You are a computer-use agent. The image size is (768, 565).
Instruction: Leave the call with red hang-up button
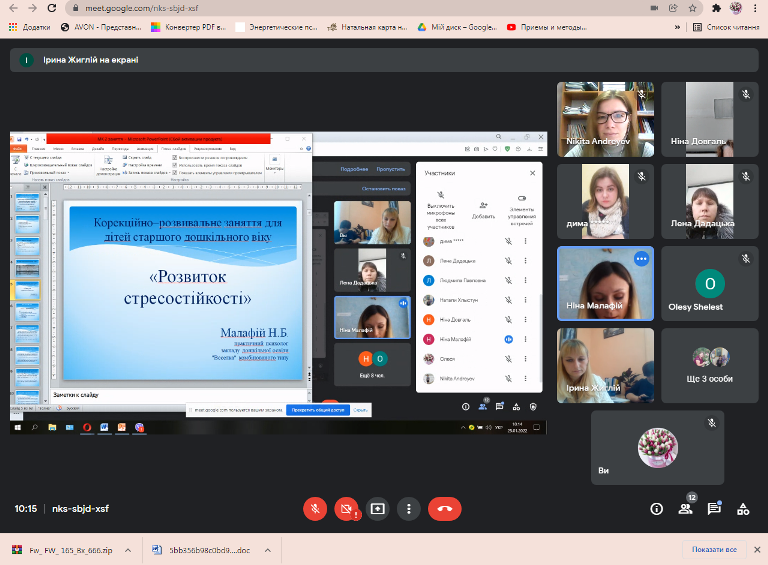(445, 509)
